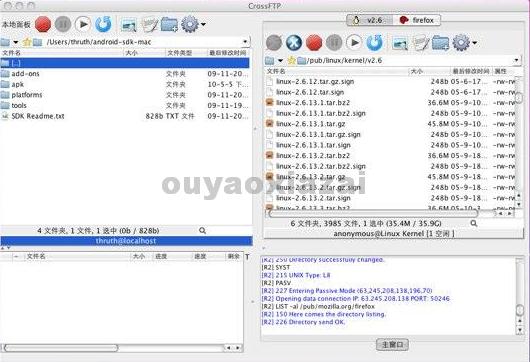Click the edit notepad icon in remote toolbar
The image size is (530, 362).
pyautogui.click(x=421, y=43)
